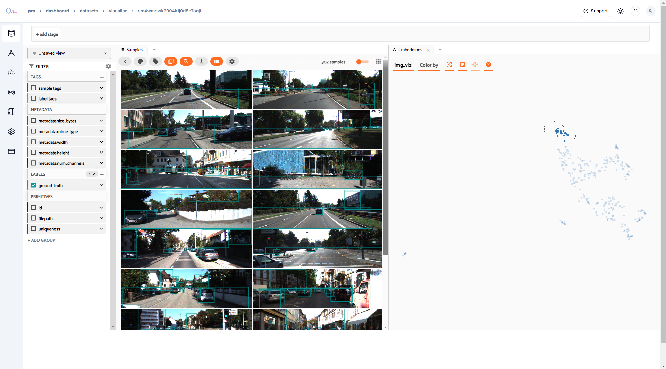Click the app logo in top-left corner

point(11,11)
